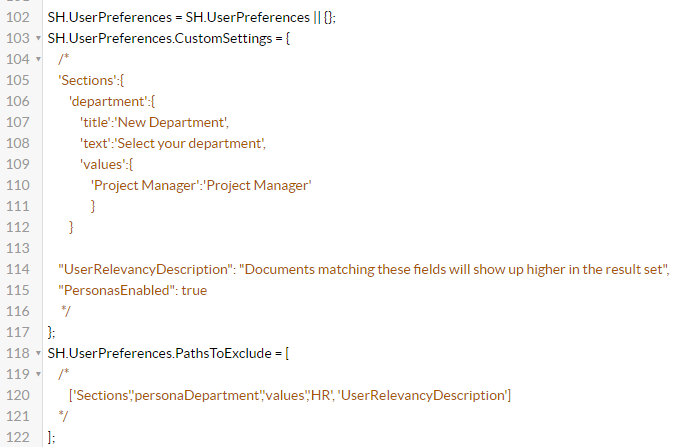This screenshot has width=683, height=447.
Task: Collapse the fold arrow at line 103
Action: [x=37, y=38]
